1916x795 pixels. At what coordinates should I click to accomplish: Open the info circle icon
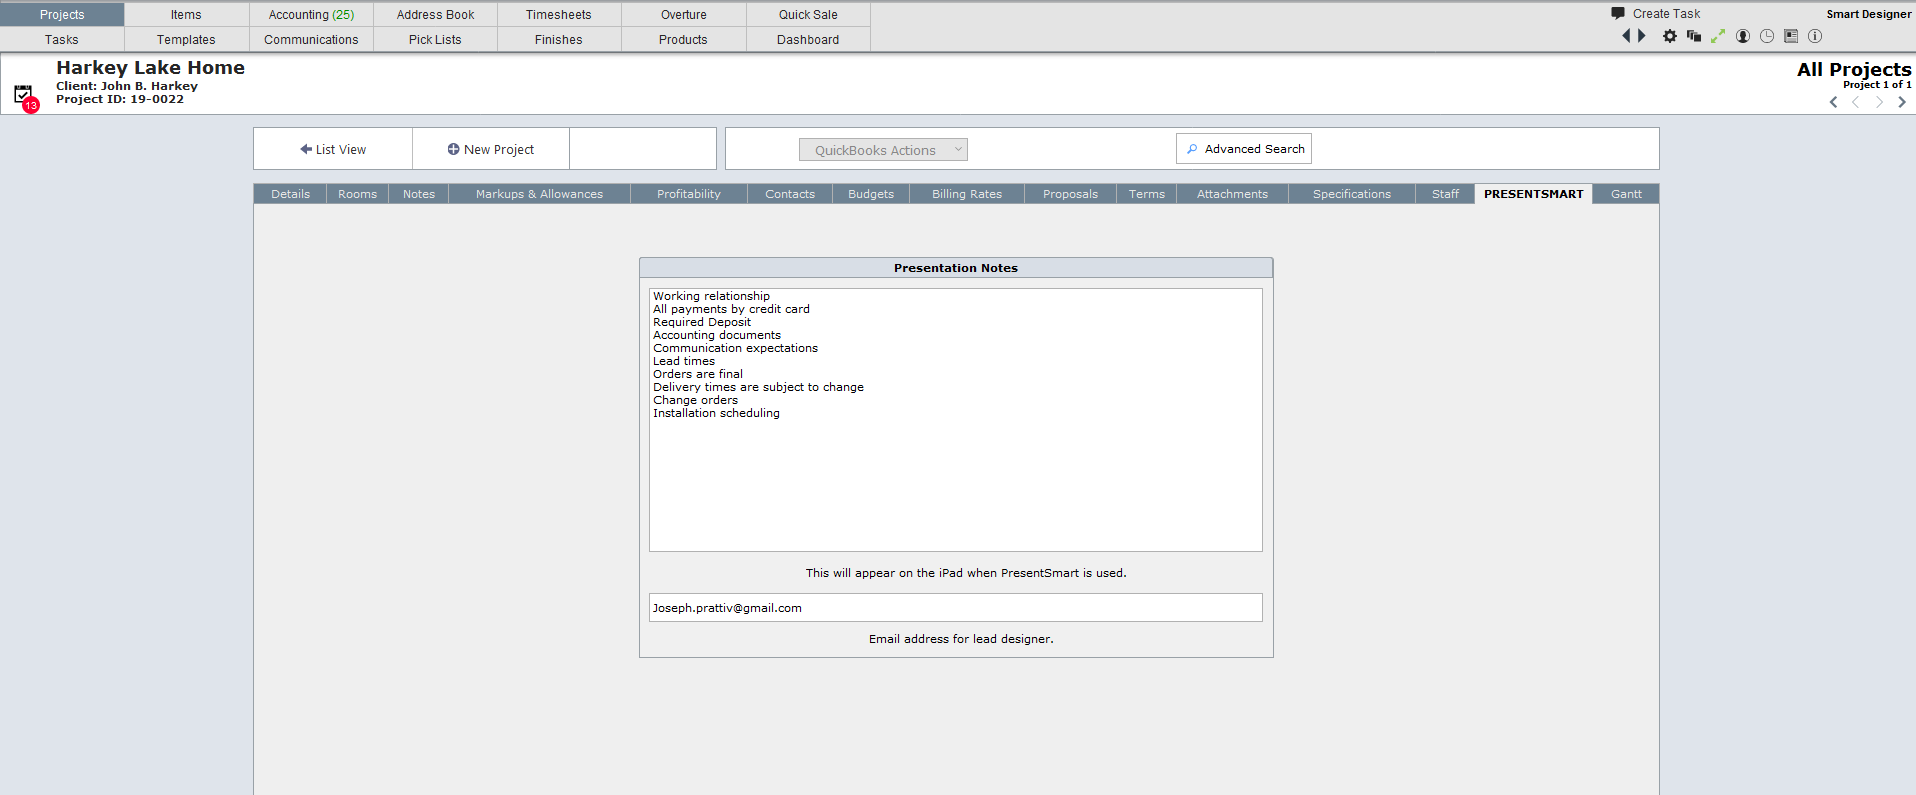pyautogui.click(x=1815, y=36)
